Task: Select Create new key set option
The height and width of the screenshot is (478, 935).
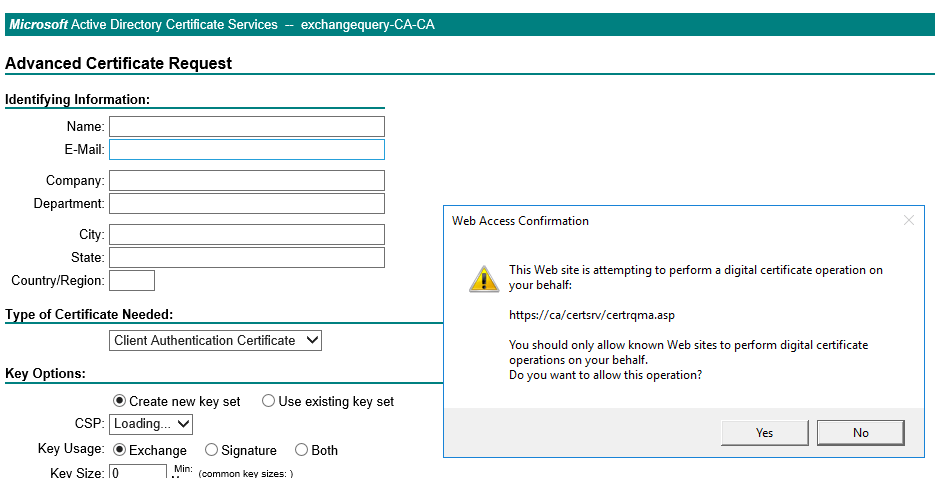Action: click(x=119, y=401)
